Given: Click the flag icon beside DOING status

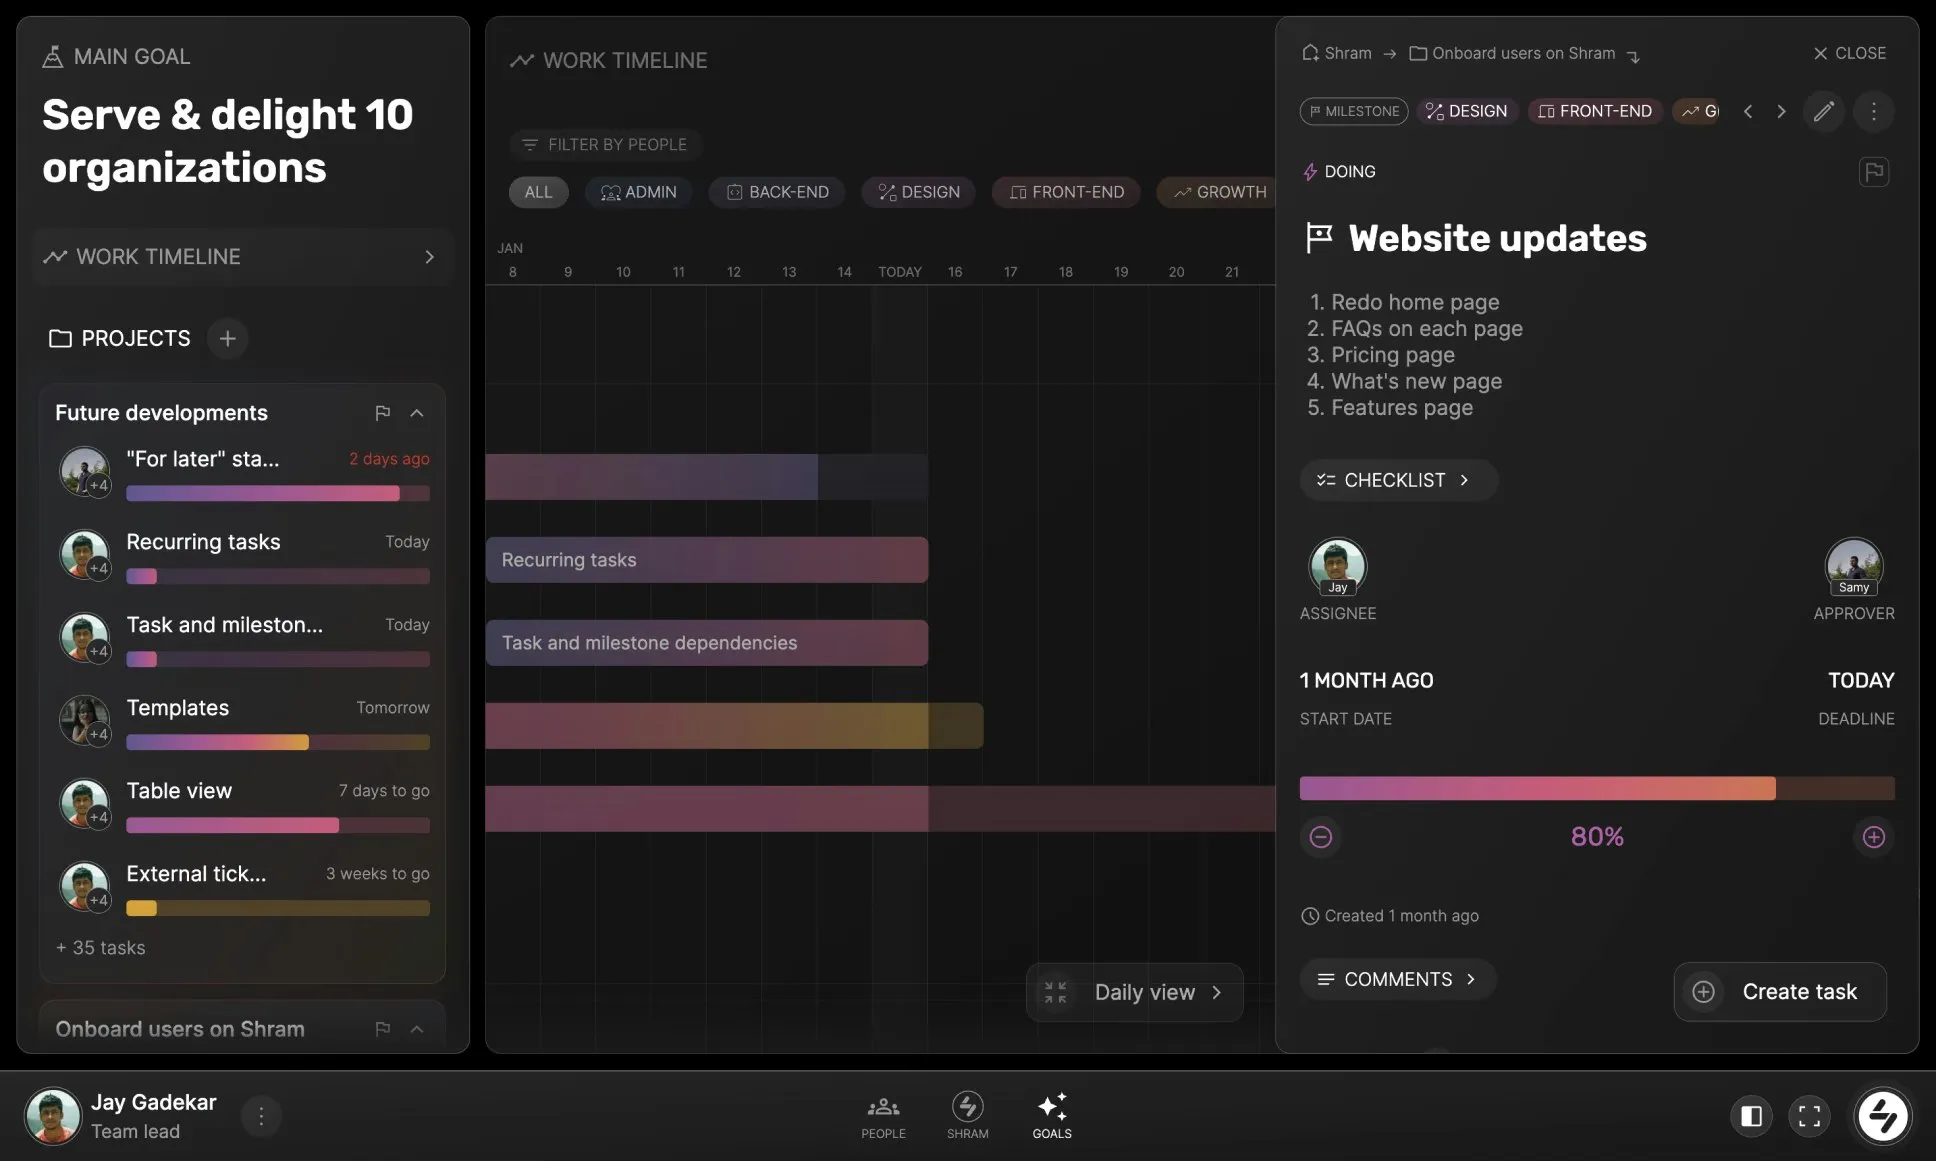Looking at the screenshot, I should coord(1873,172).
